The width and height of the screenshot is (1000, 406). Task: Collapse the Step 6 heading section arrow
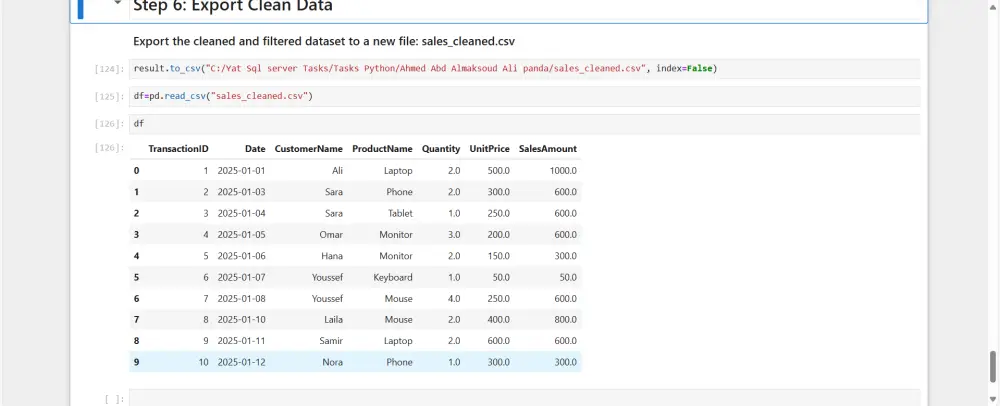coord(118,4)
